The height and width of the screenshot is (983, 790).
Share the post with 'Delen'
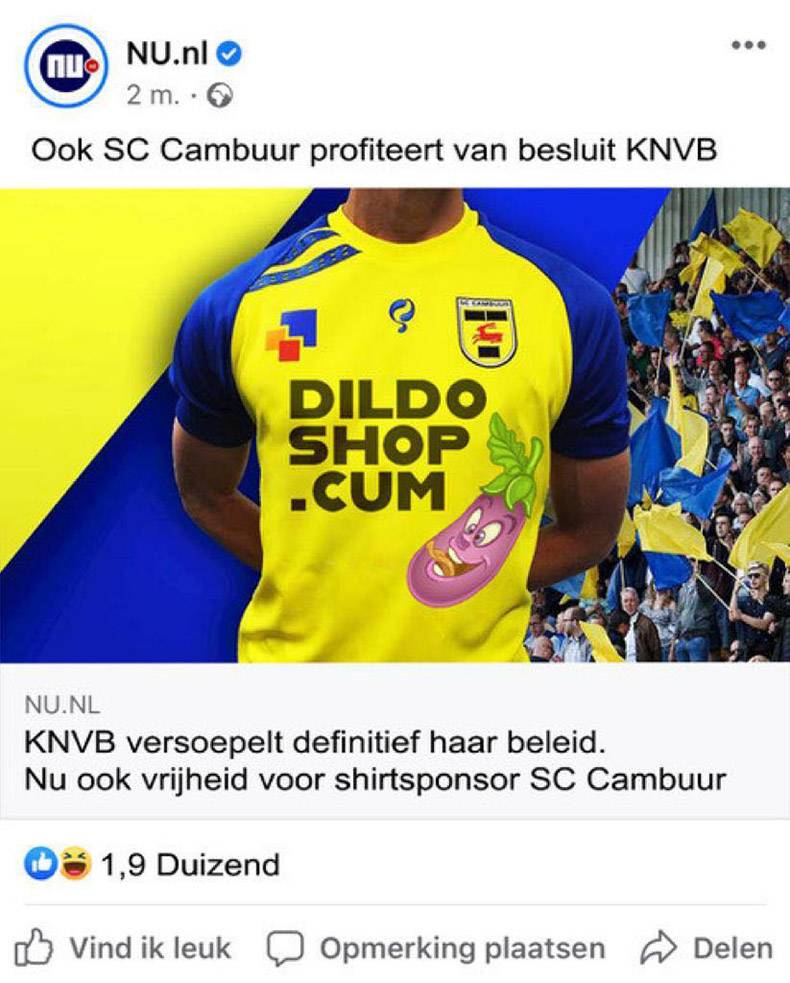click(707, 948)
